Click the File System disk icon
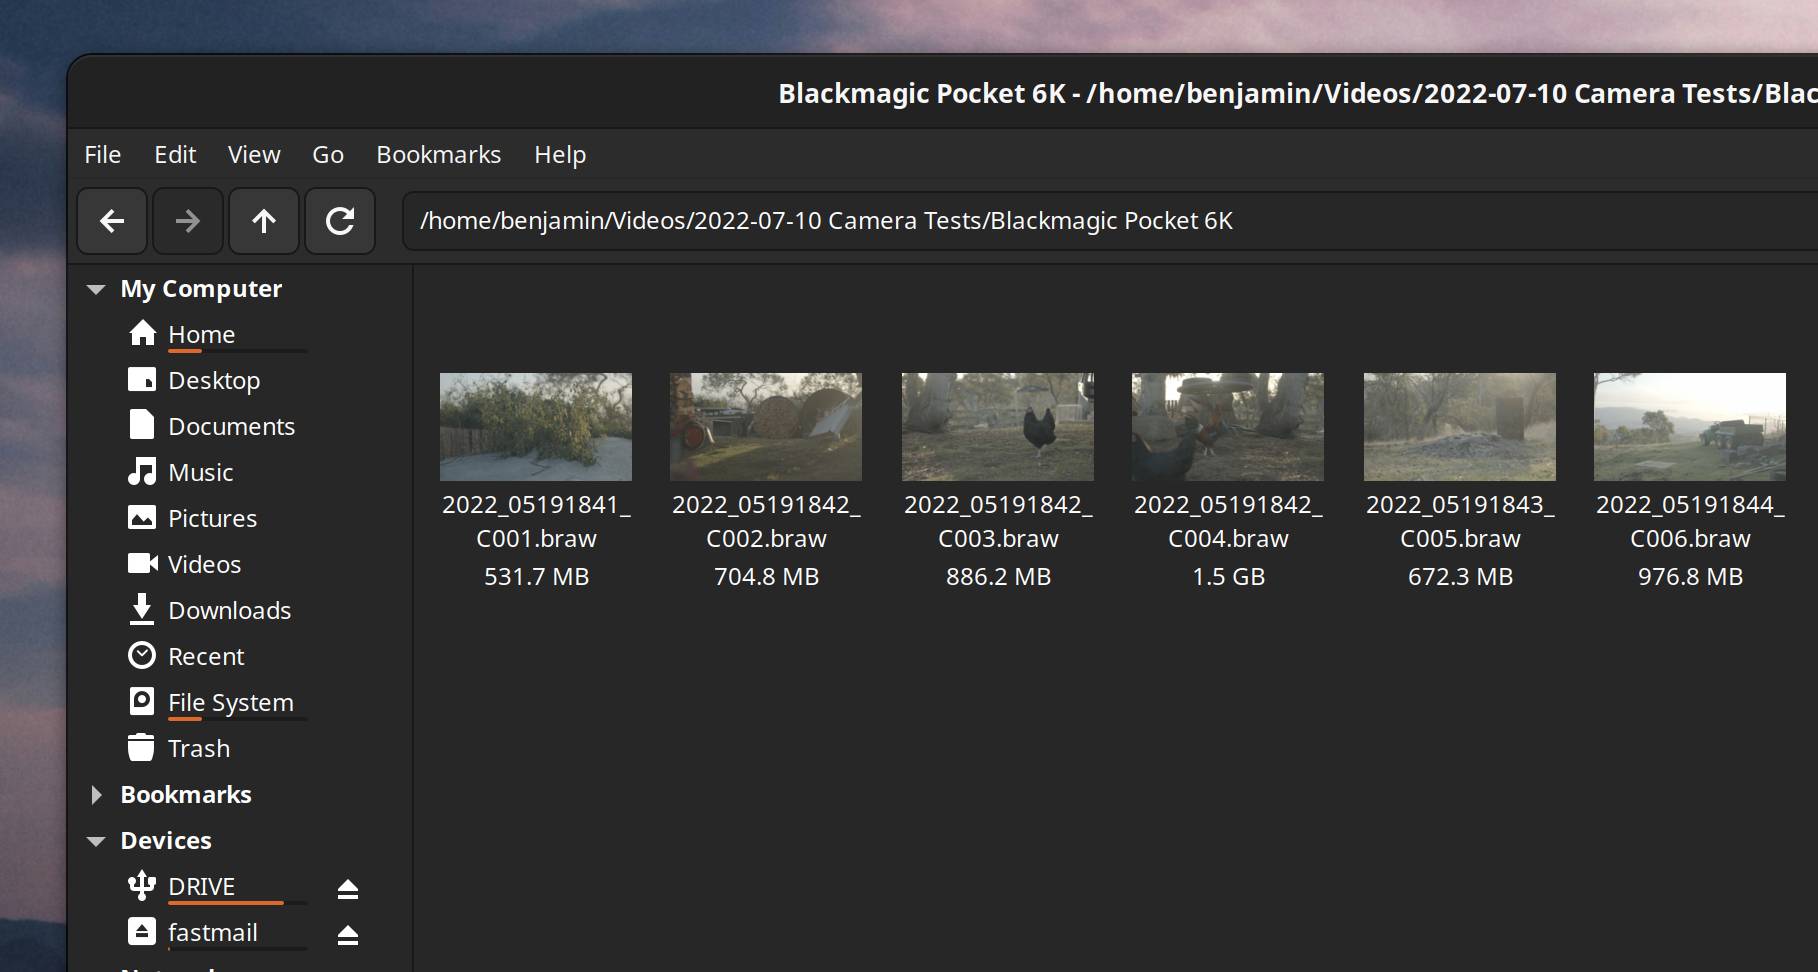 click(x=142, y=701)
